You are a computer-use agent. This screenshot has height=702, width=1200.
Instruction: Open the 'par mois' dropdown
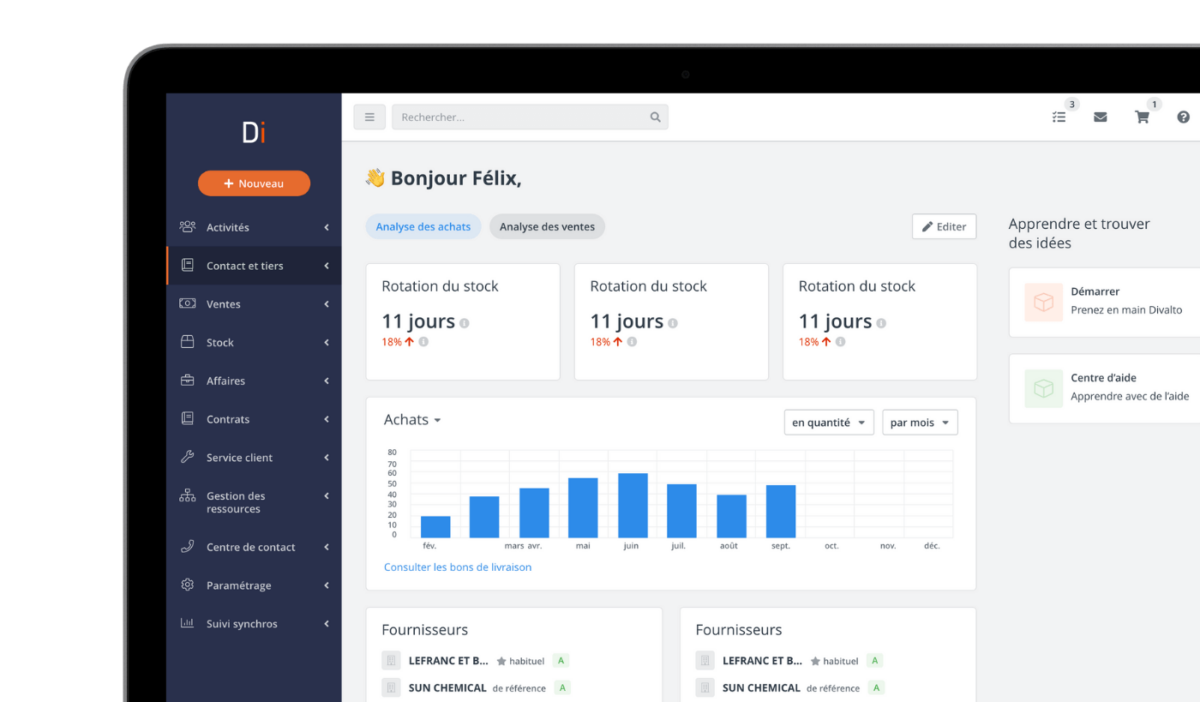[919, 422]
